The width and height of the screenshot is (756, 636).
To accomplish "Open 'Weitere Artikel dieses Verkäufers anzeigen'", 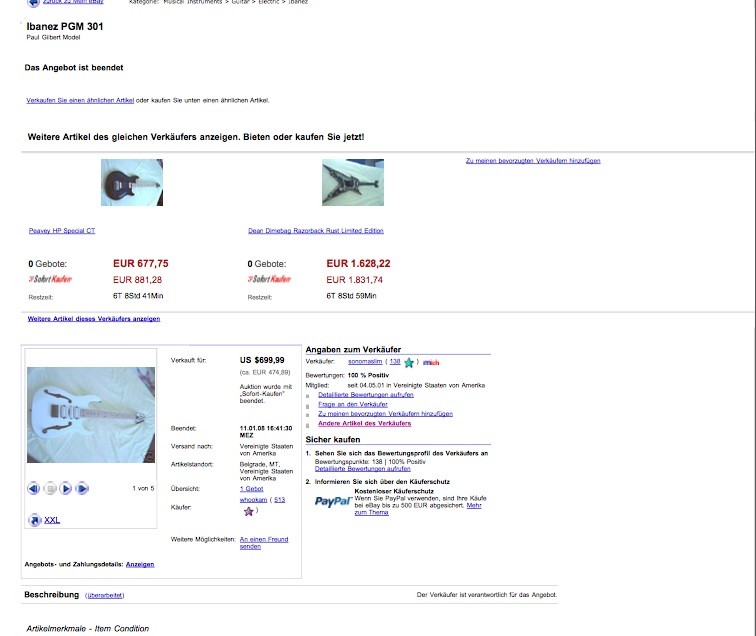I will [x=94, y=319].
